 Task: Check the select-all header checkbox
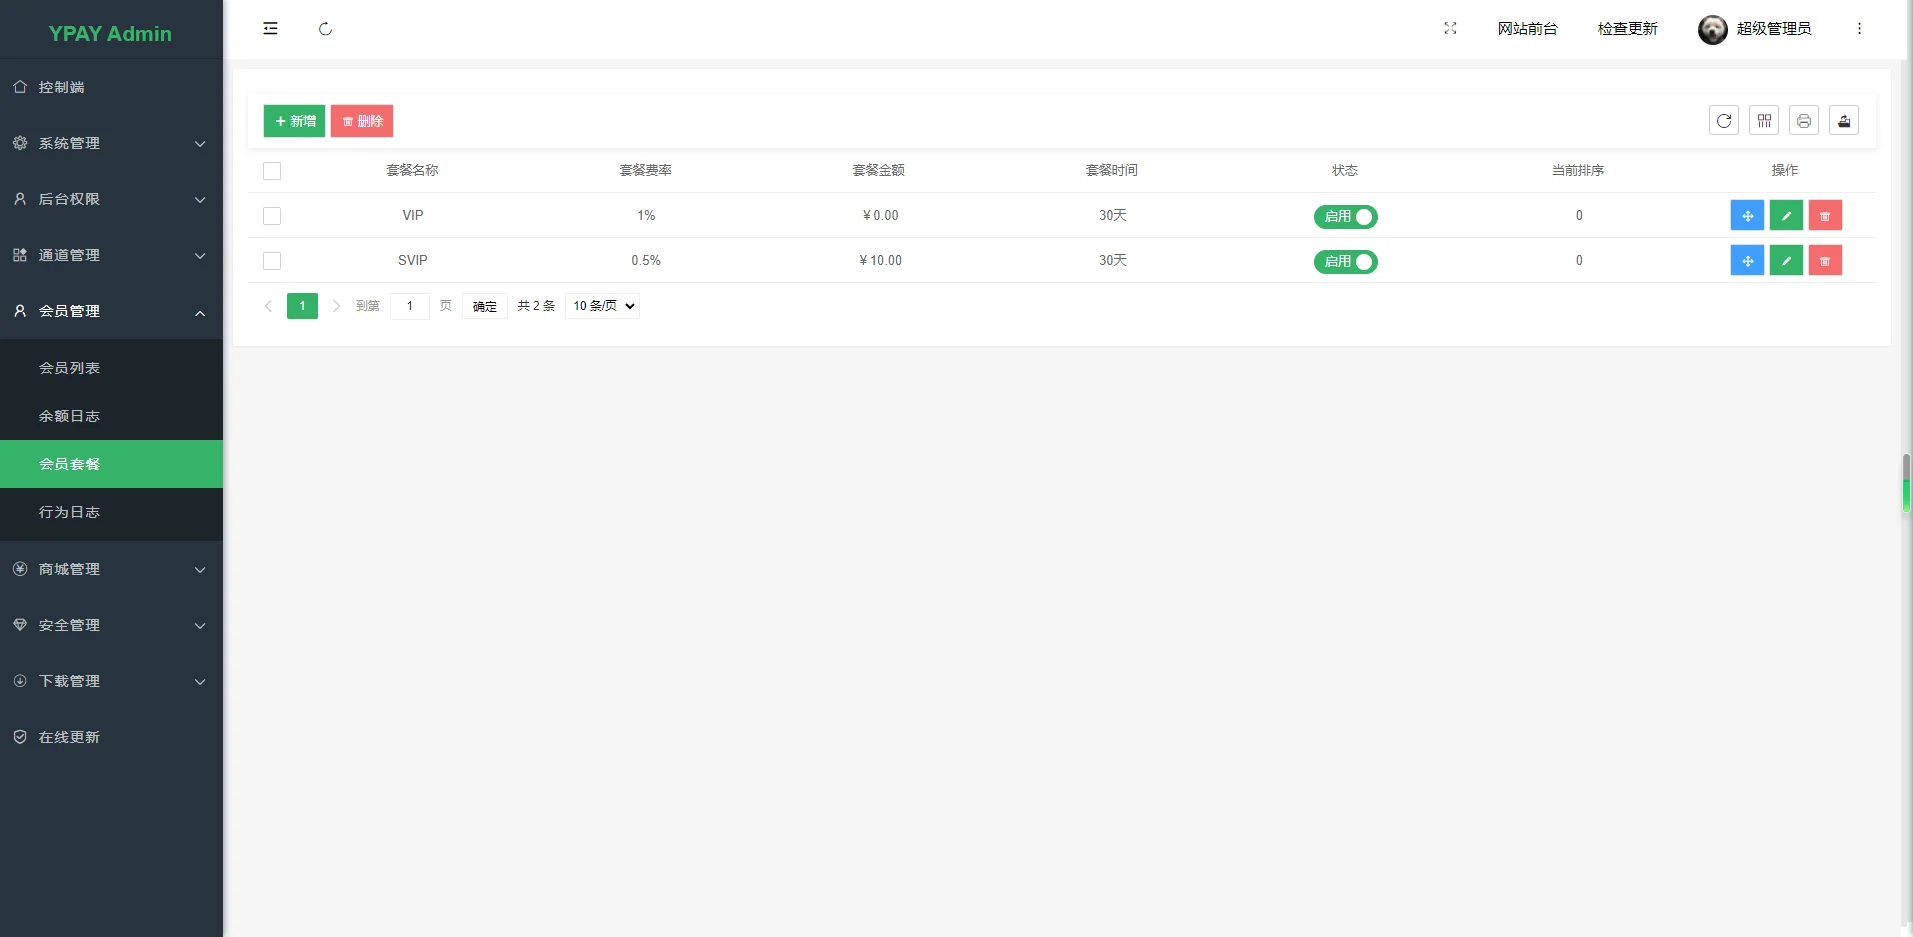click(272, 171)
